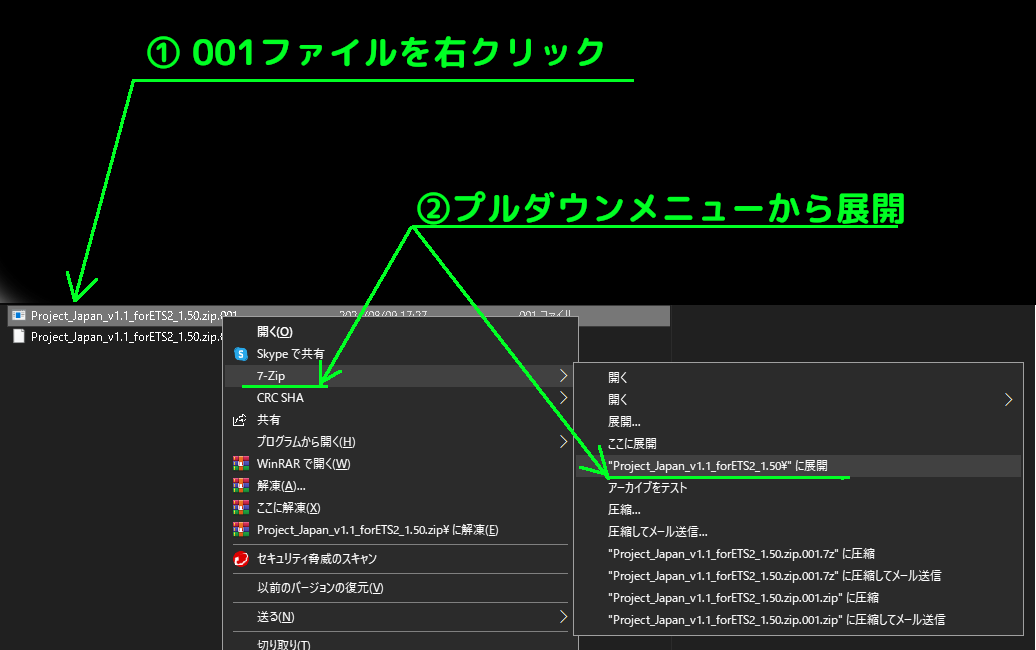
Task: Click 'ここに展開' to extract here
Action: click(x=631, y=443)
